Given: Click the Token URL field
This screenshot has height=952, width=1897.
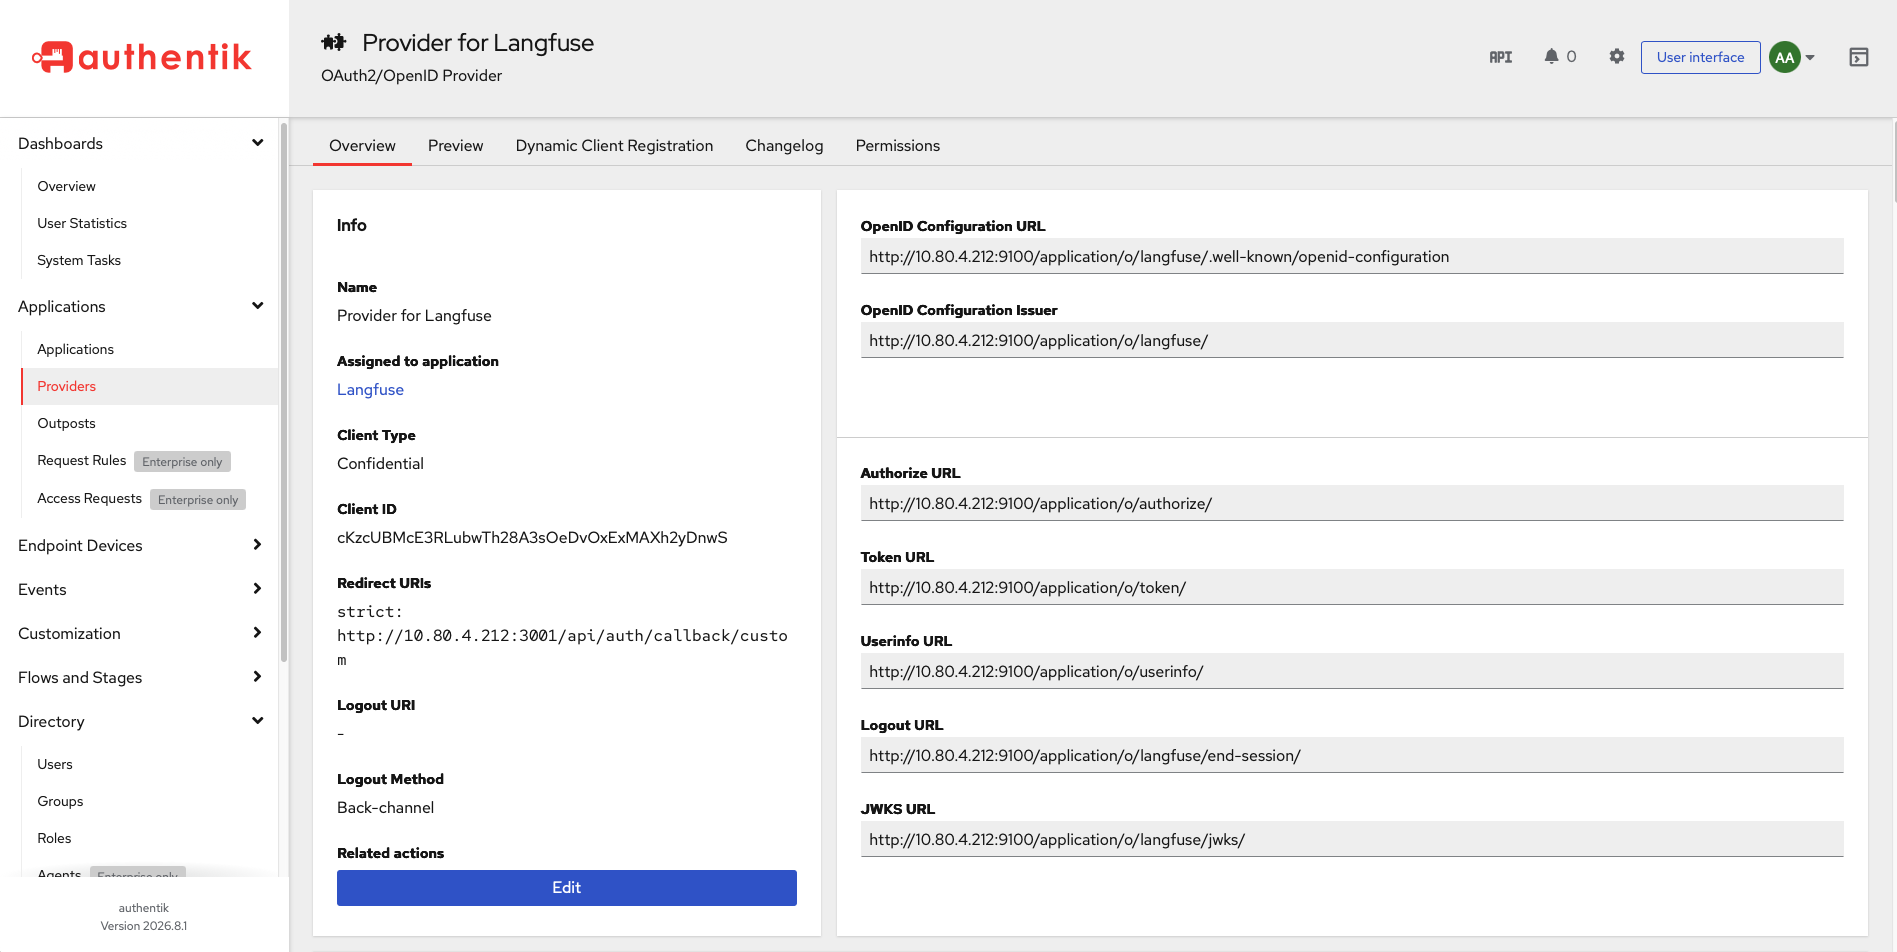Looking at the screenshot, I should pyautogui.click(x=1352, y=587).
